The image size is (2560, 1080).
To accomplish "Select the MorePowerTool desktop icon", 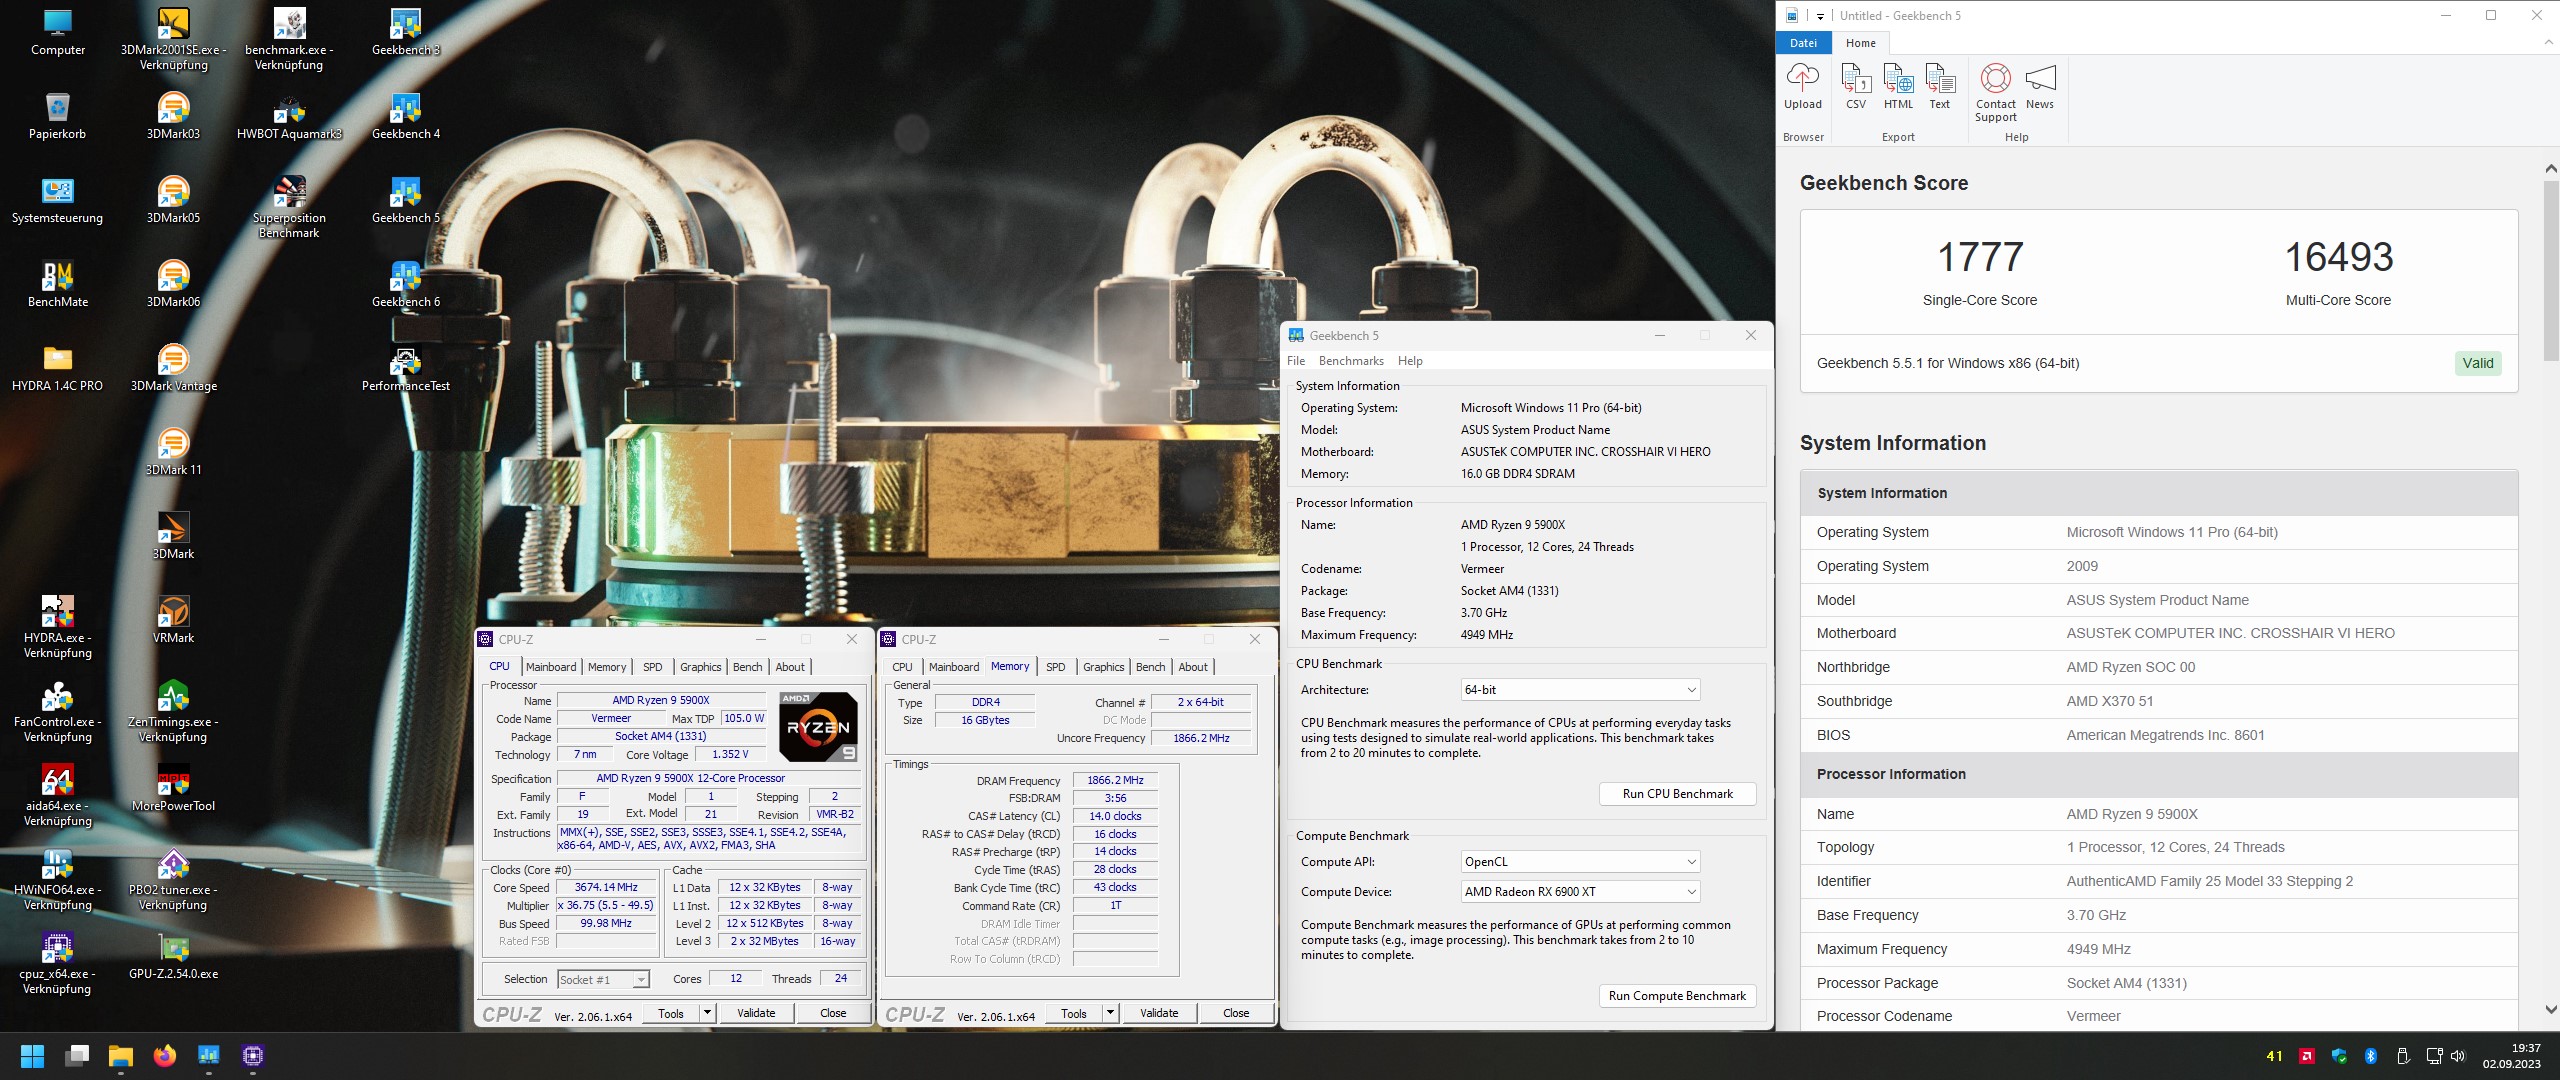I will (x=173, y=789).
